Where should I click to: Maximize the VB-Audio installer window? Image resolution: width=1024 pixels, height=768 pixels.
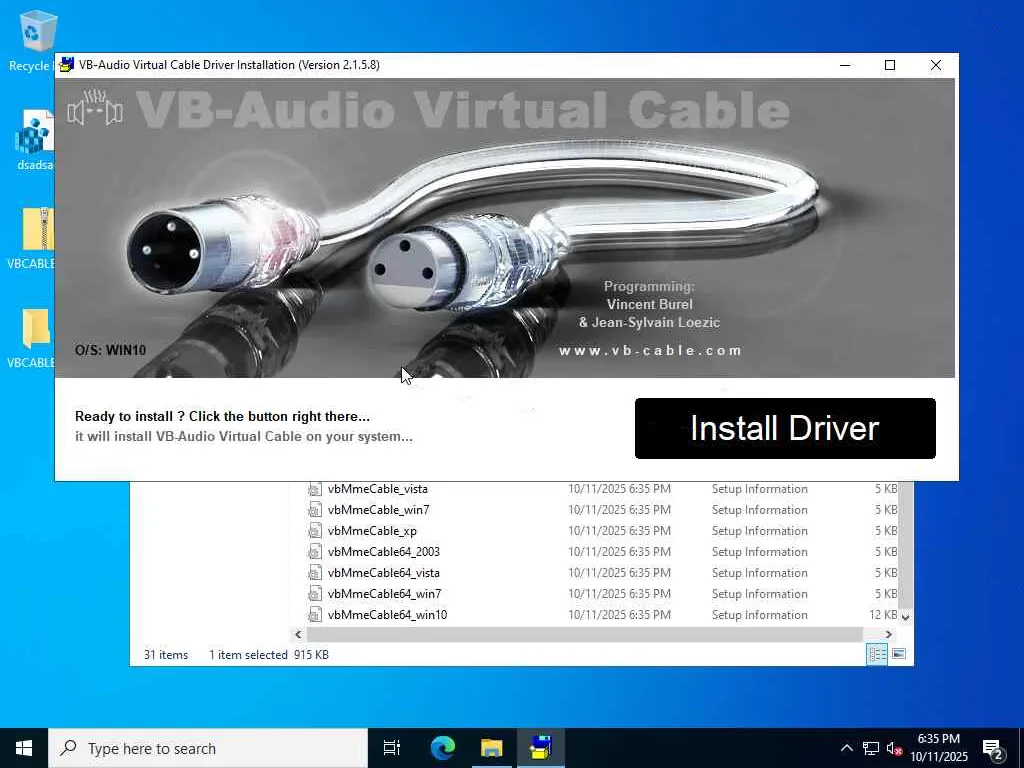[889, 65]
